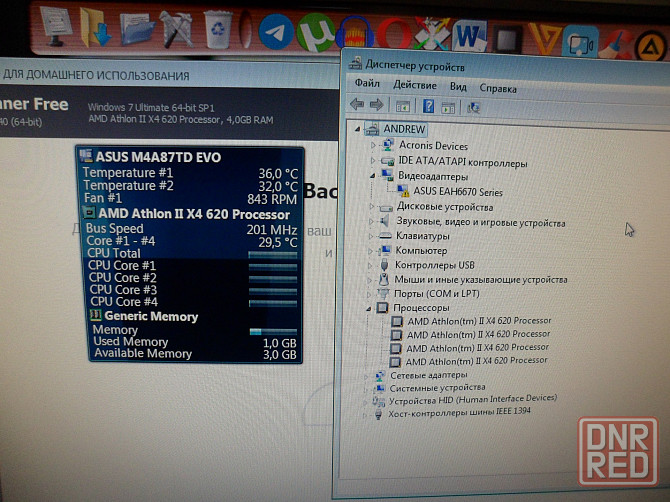Open the downloads folder dock icon
The width and height of the screenshot is (670, 502).
click(96, 27)
